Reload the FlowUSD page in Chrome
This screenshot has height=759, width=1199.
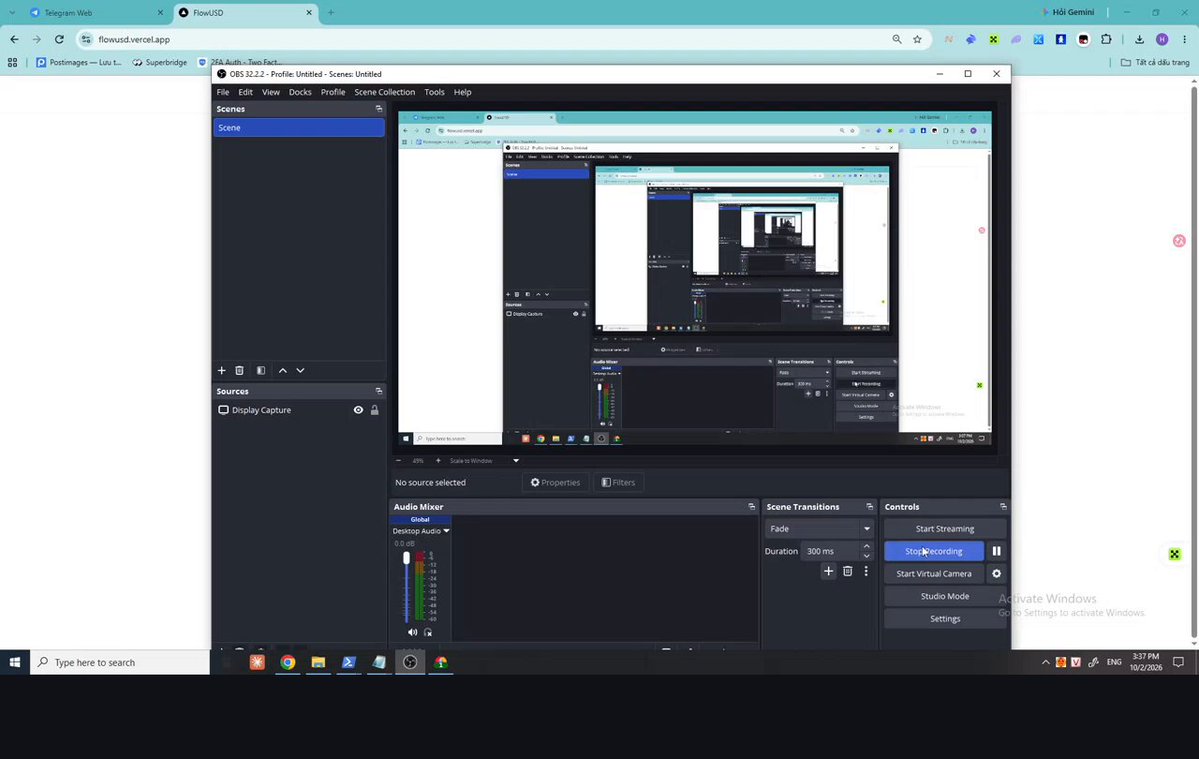pyautogui.click(x=59, y=39)
